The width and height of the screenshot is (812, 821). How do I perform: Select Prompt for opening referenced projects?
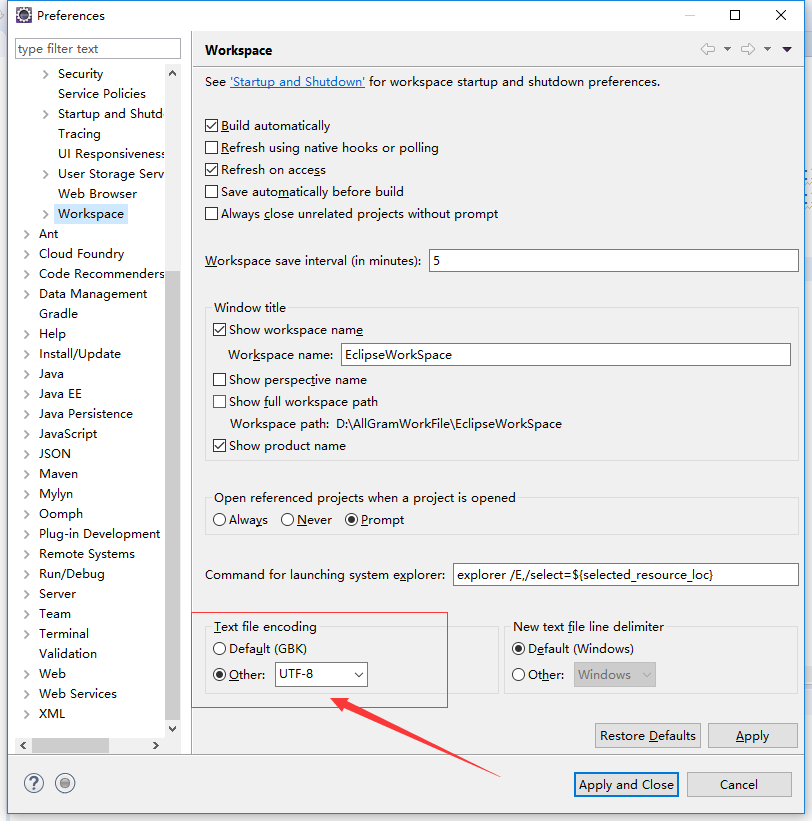[351, 519]
